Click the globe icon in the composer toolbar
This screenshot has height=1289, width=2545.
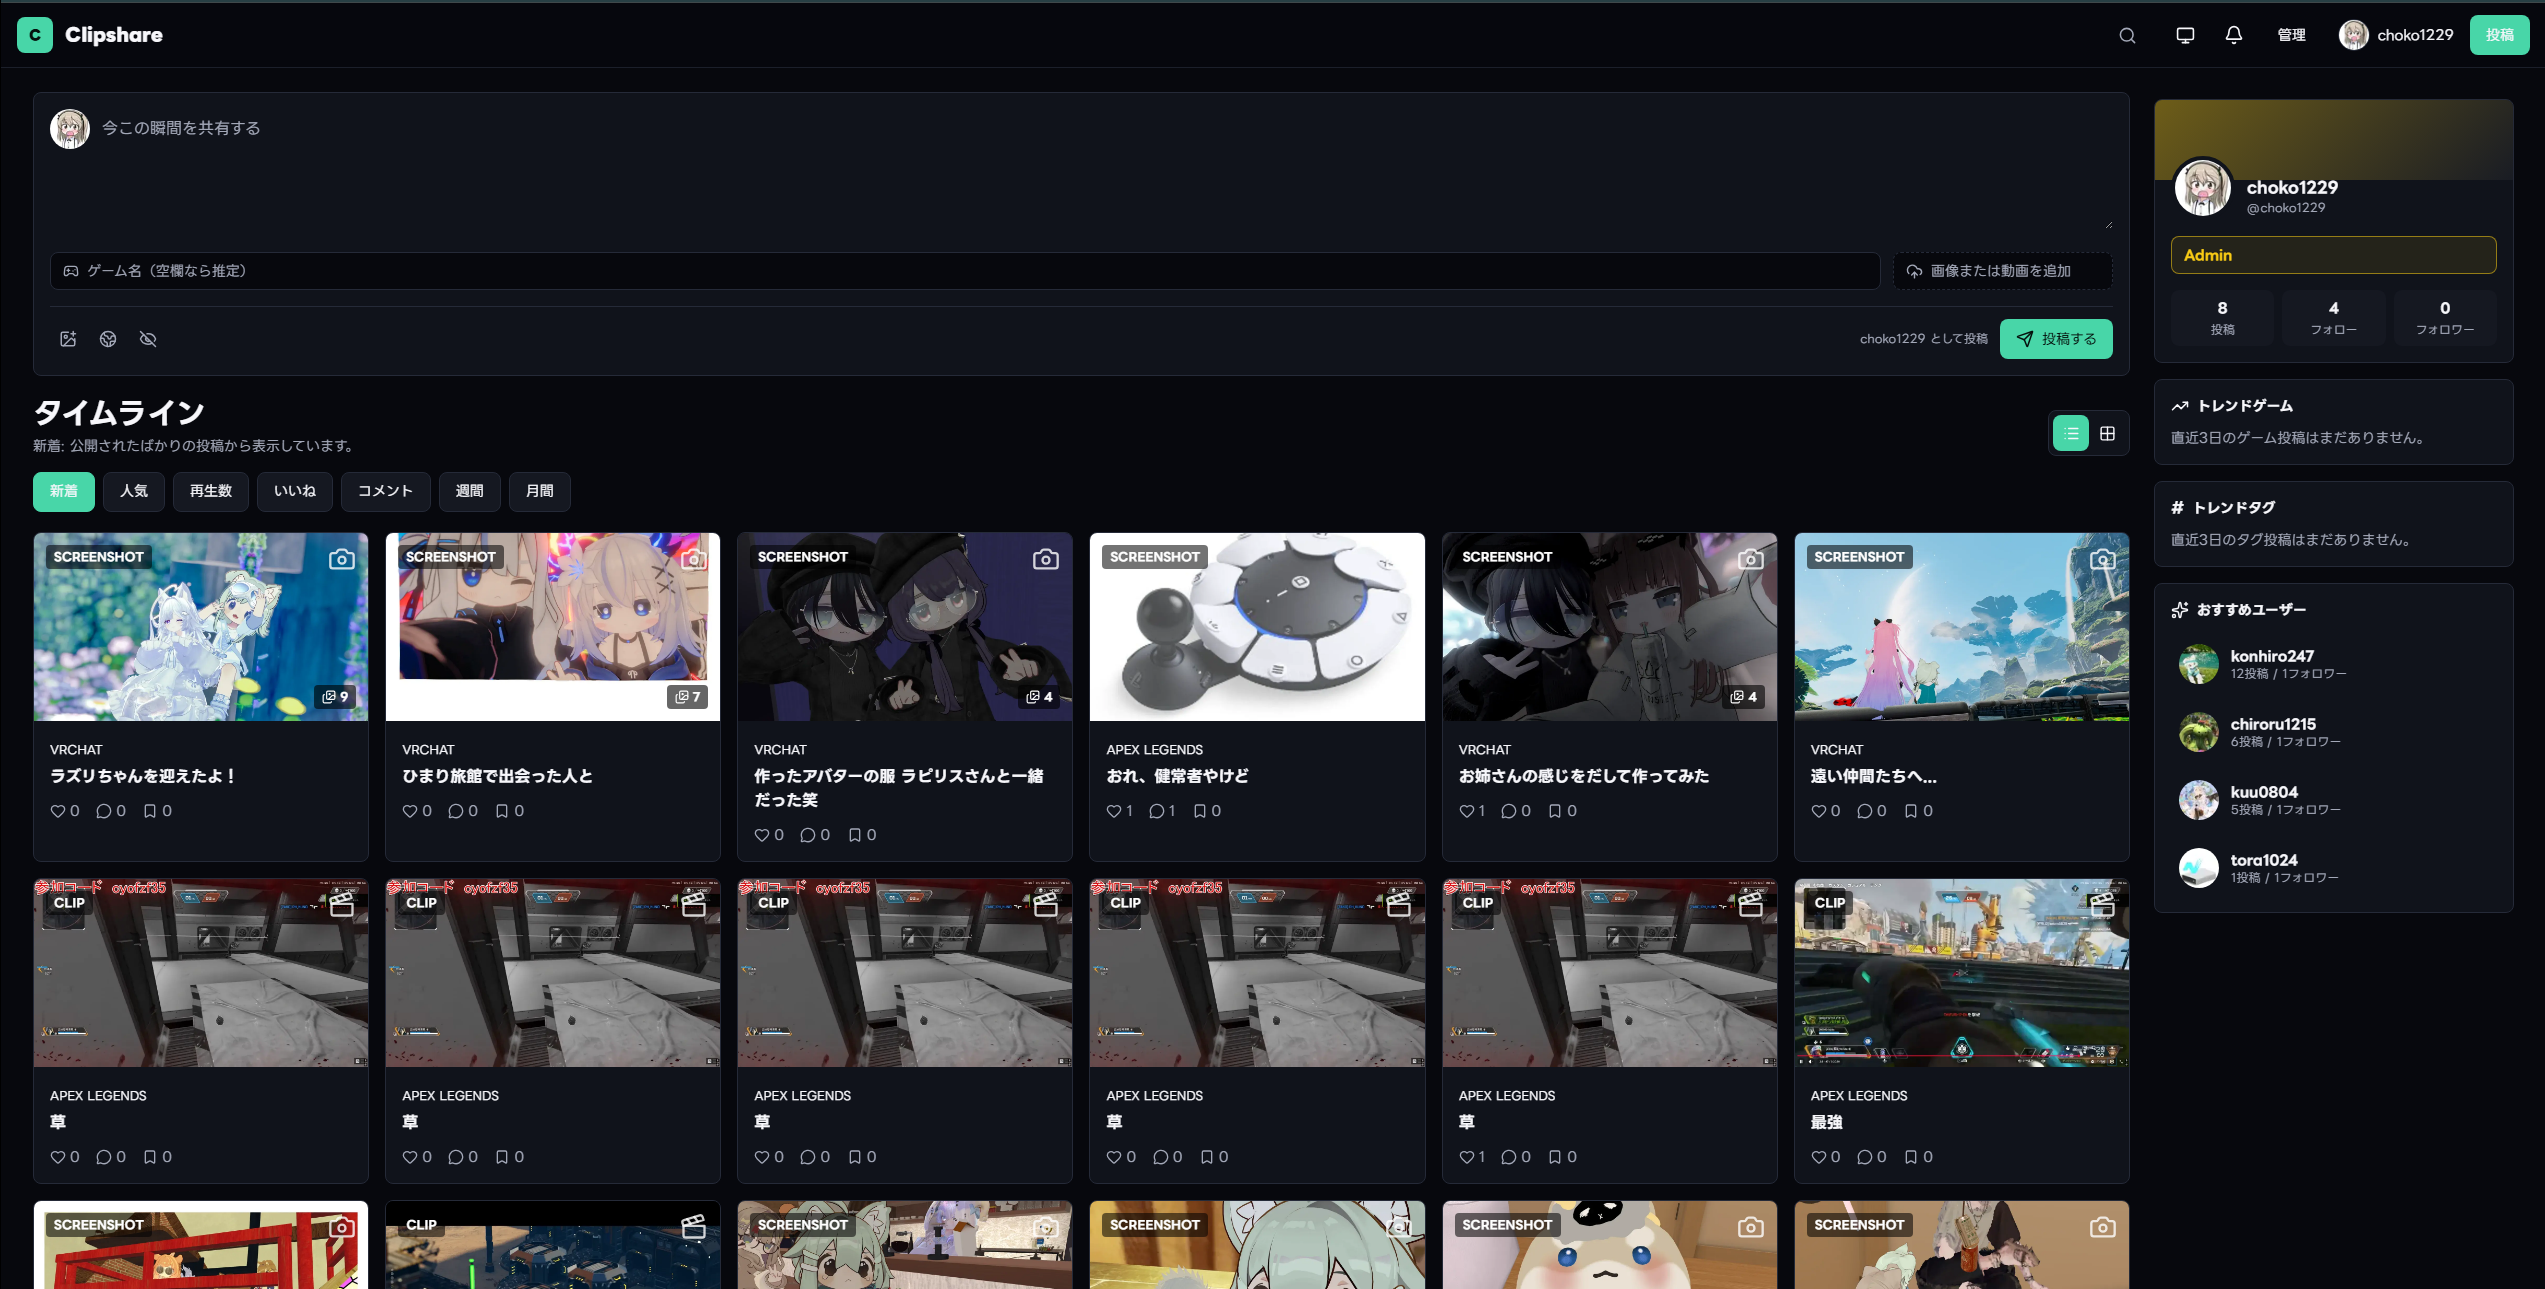[x=108, y=339]
